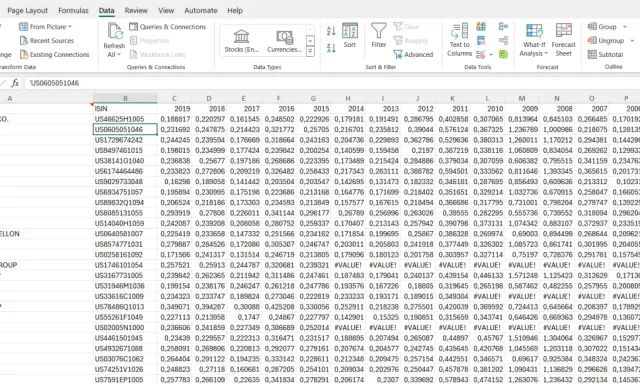
Task: Click cell US46625H1005
Action: point(125,119)
